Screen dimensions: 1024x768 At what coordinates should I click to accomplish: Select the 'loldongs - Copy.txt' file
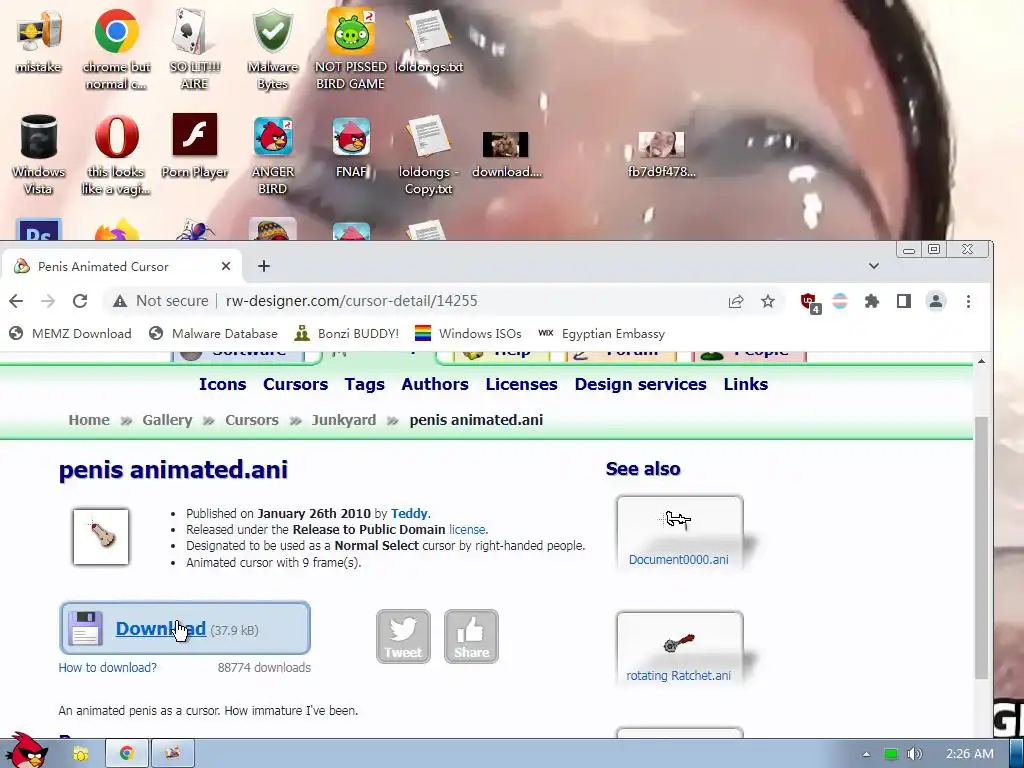click(x=428, y=155)
